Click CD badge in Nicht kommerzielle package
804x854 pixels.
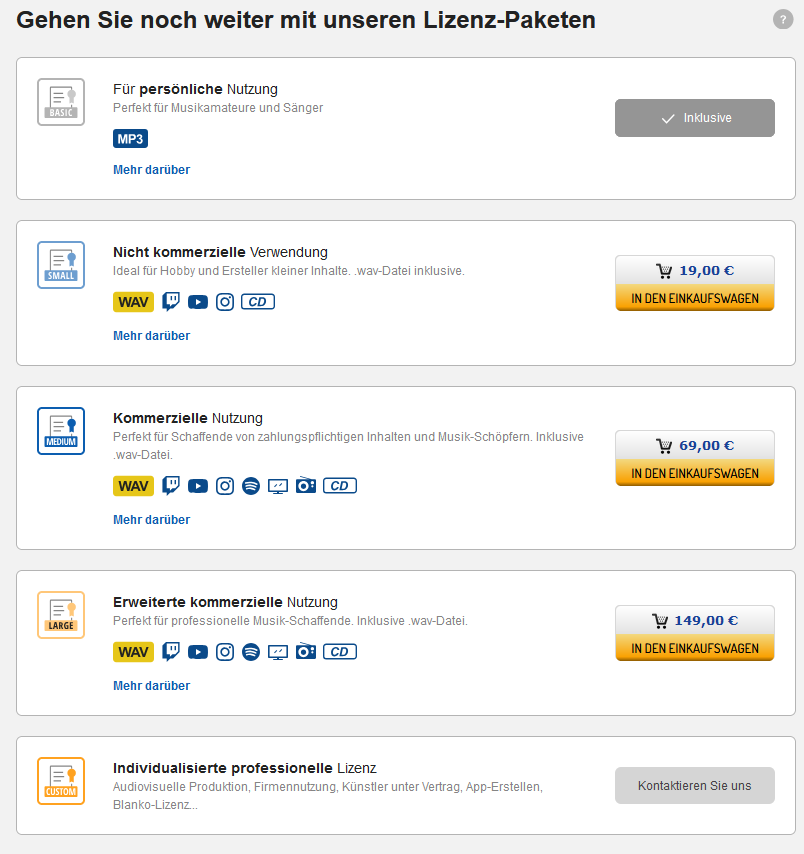258,302
